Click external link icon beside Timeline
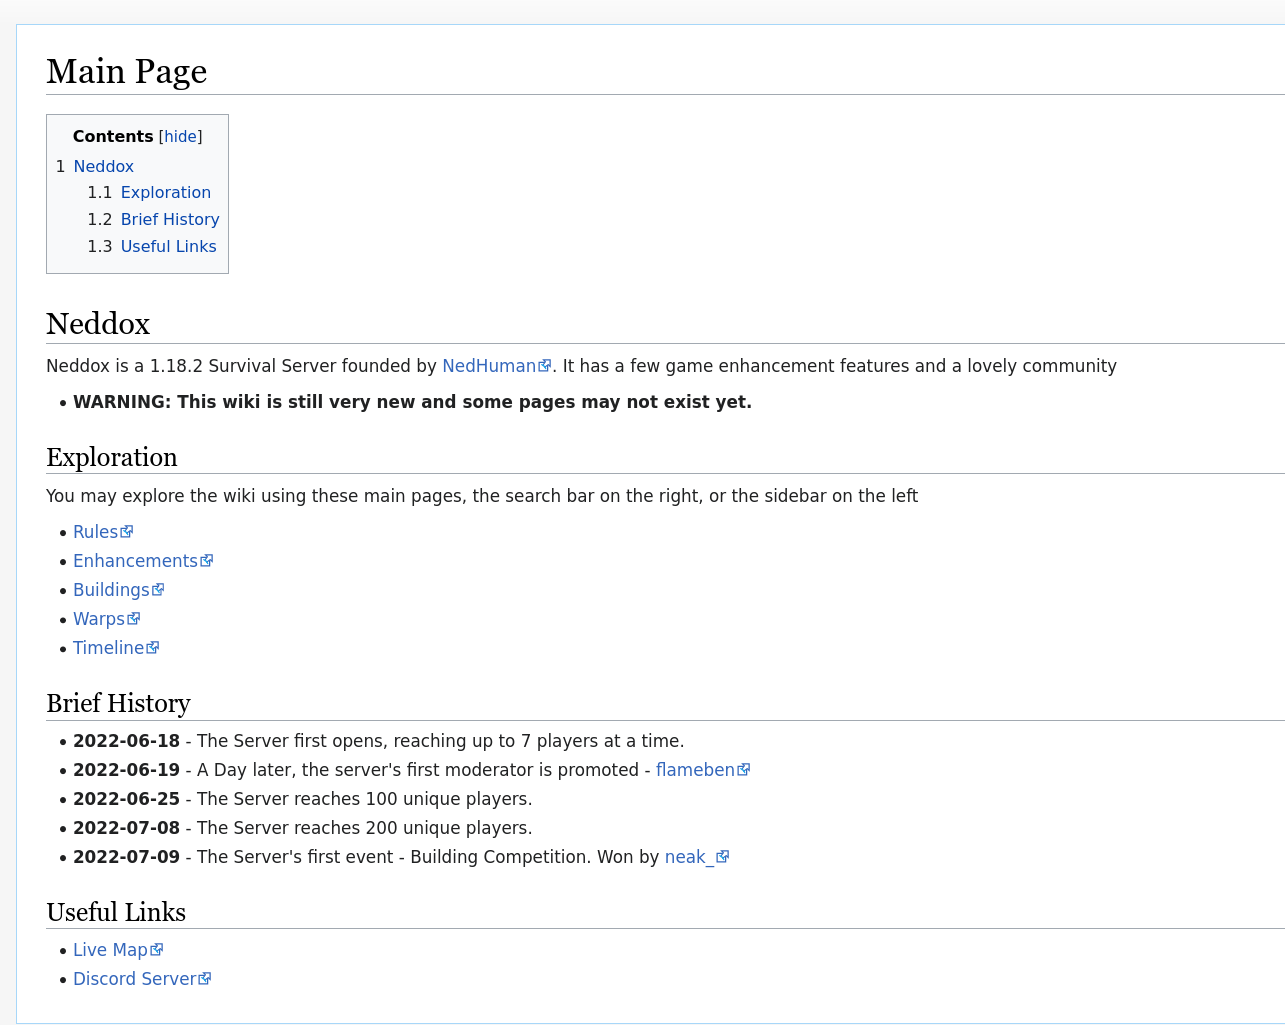The width and height of the screenshot is (1285, 1025). coord(153,648)
